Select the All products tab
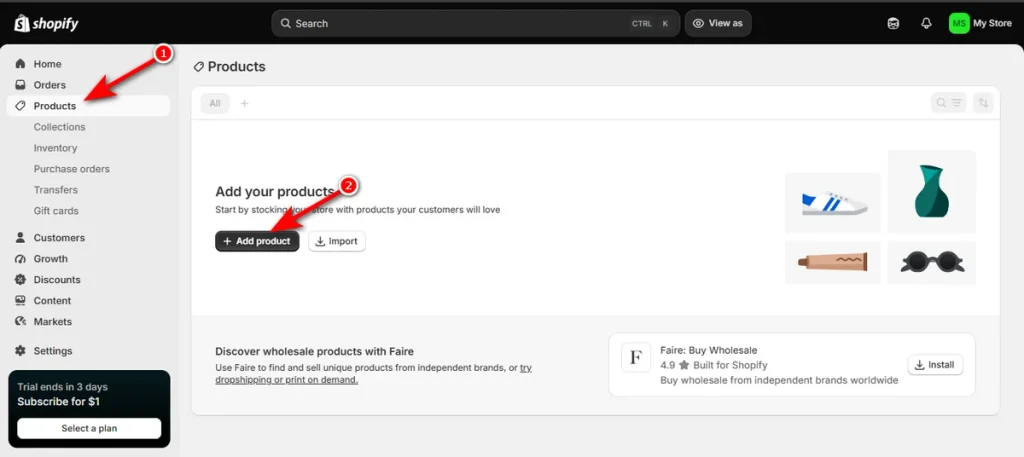The height and width of the screenshot is (457, 1024). coord(215,103)
